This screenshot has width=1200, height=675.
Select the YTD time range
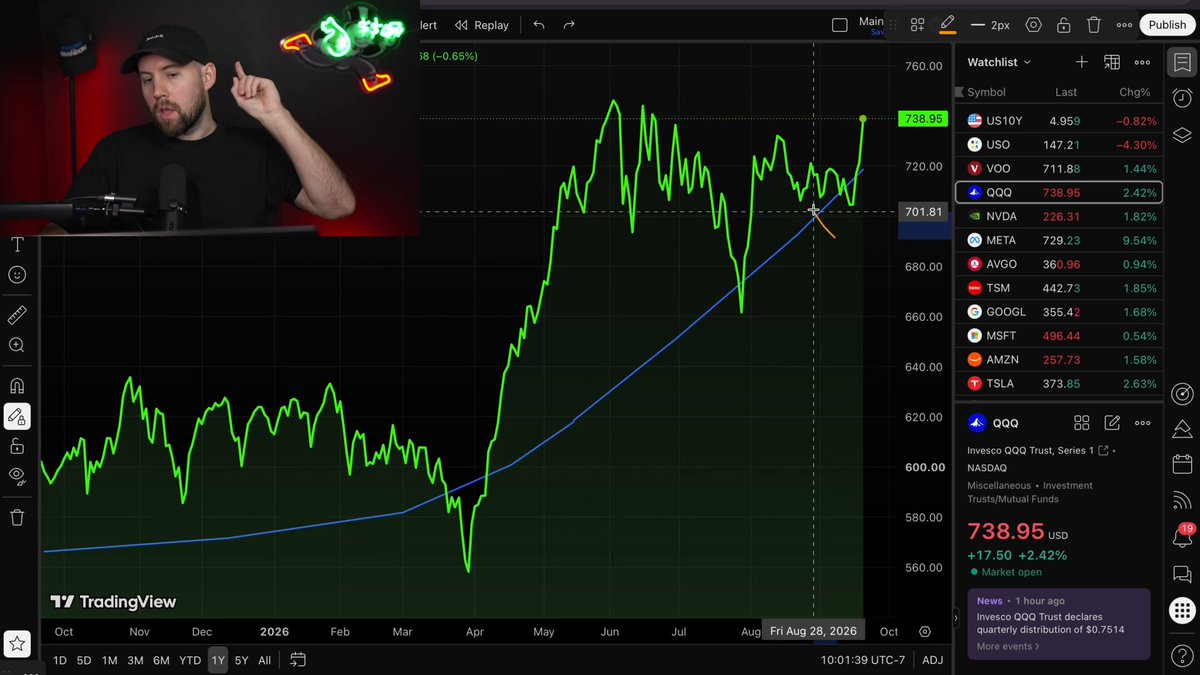pos(190,660)
